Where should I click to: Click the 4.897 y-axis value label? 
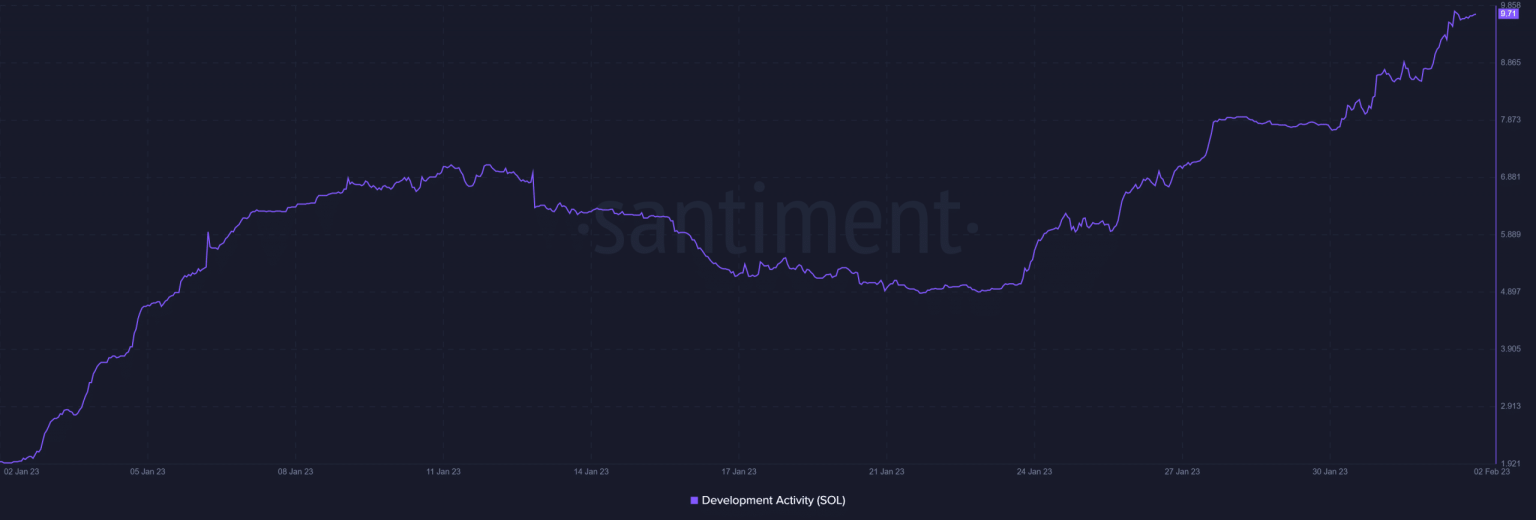(x=1511, y=292)
